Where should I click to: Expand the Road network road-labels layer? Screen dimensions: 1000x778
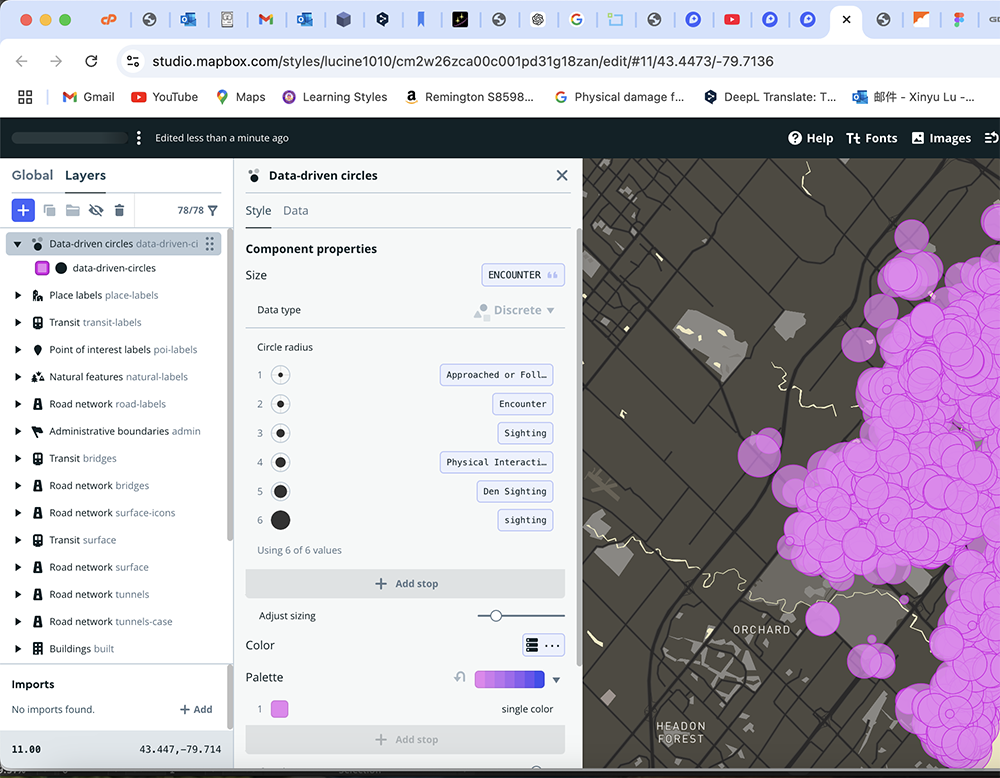pos(16,404)
